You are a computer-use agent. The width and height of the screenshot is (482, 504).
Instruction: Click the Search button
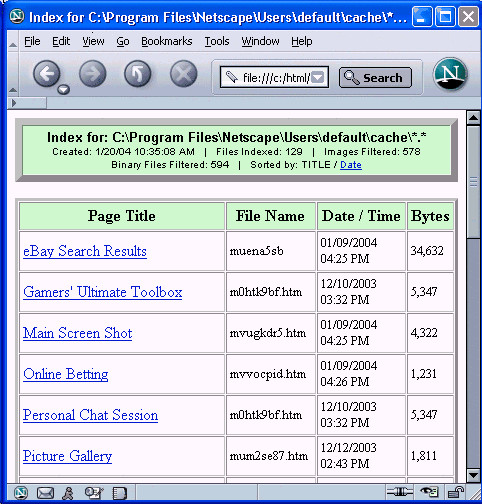pos(375,78)
